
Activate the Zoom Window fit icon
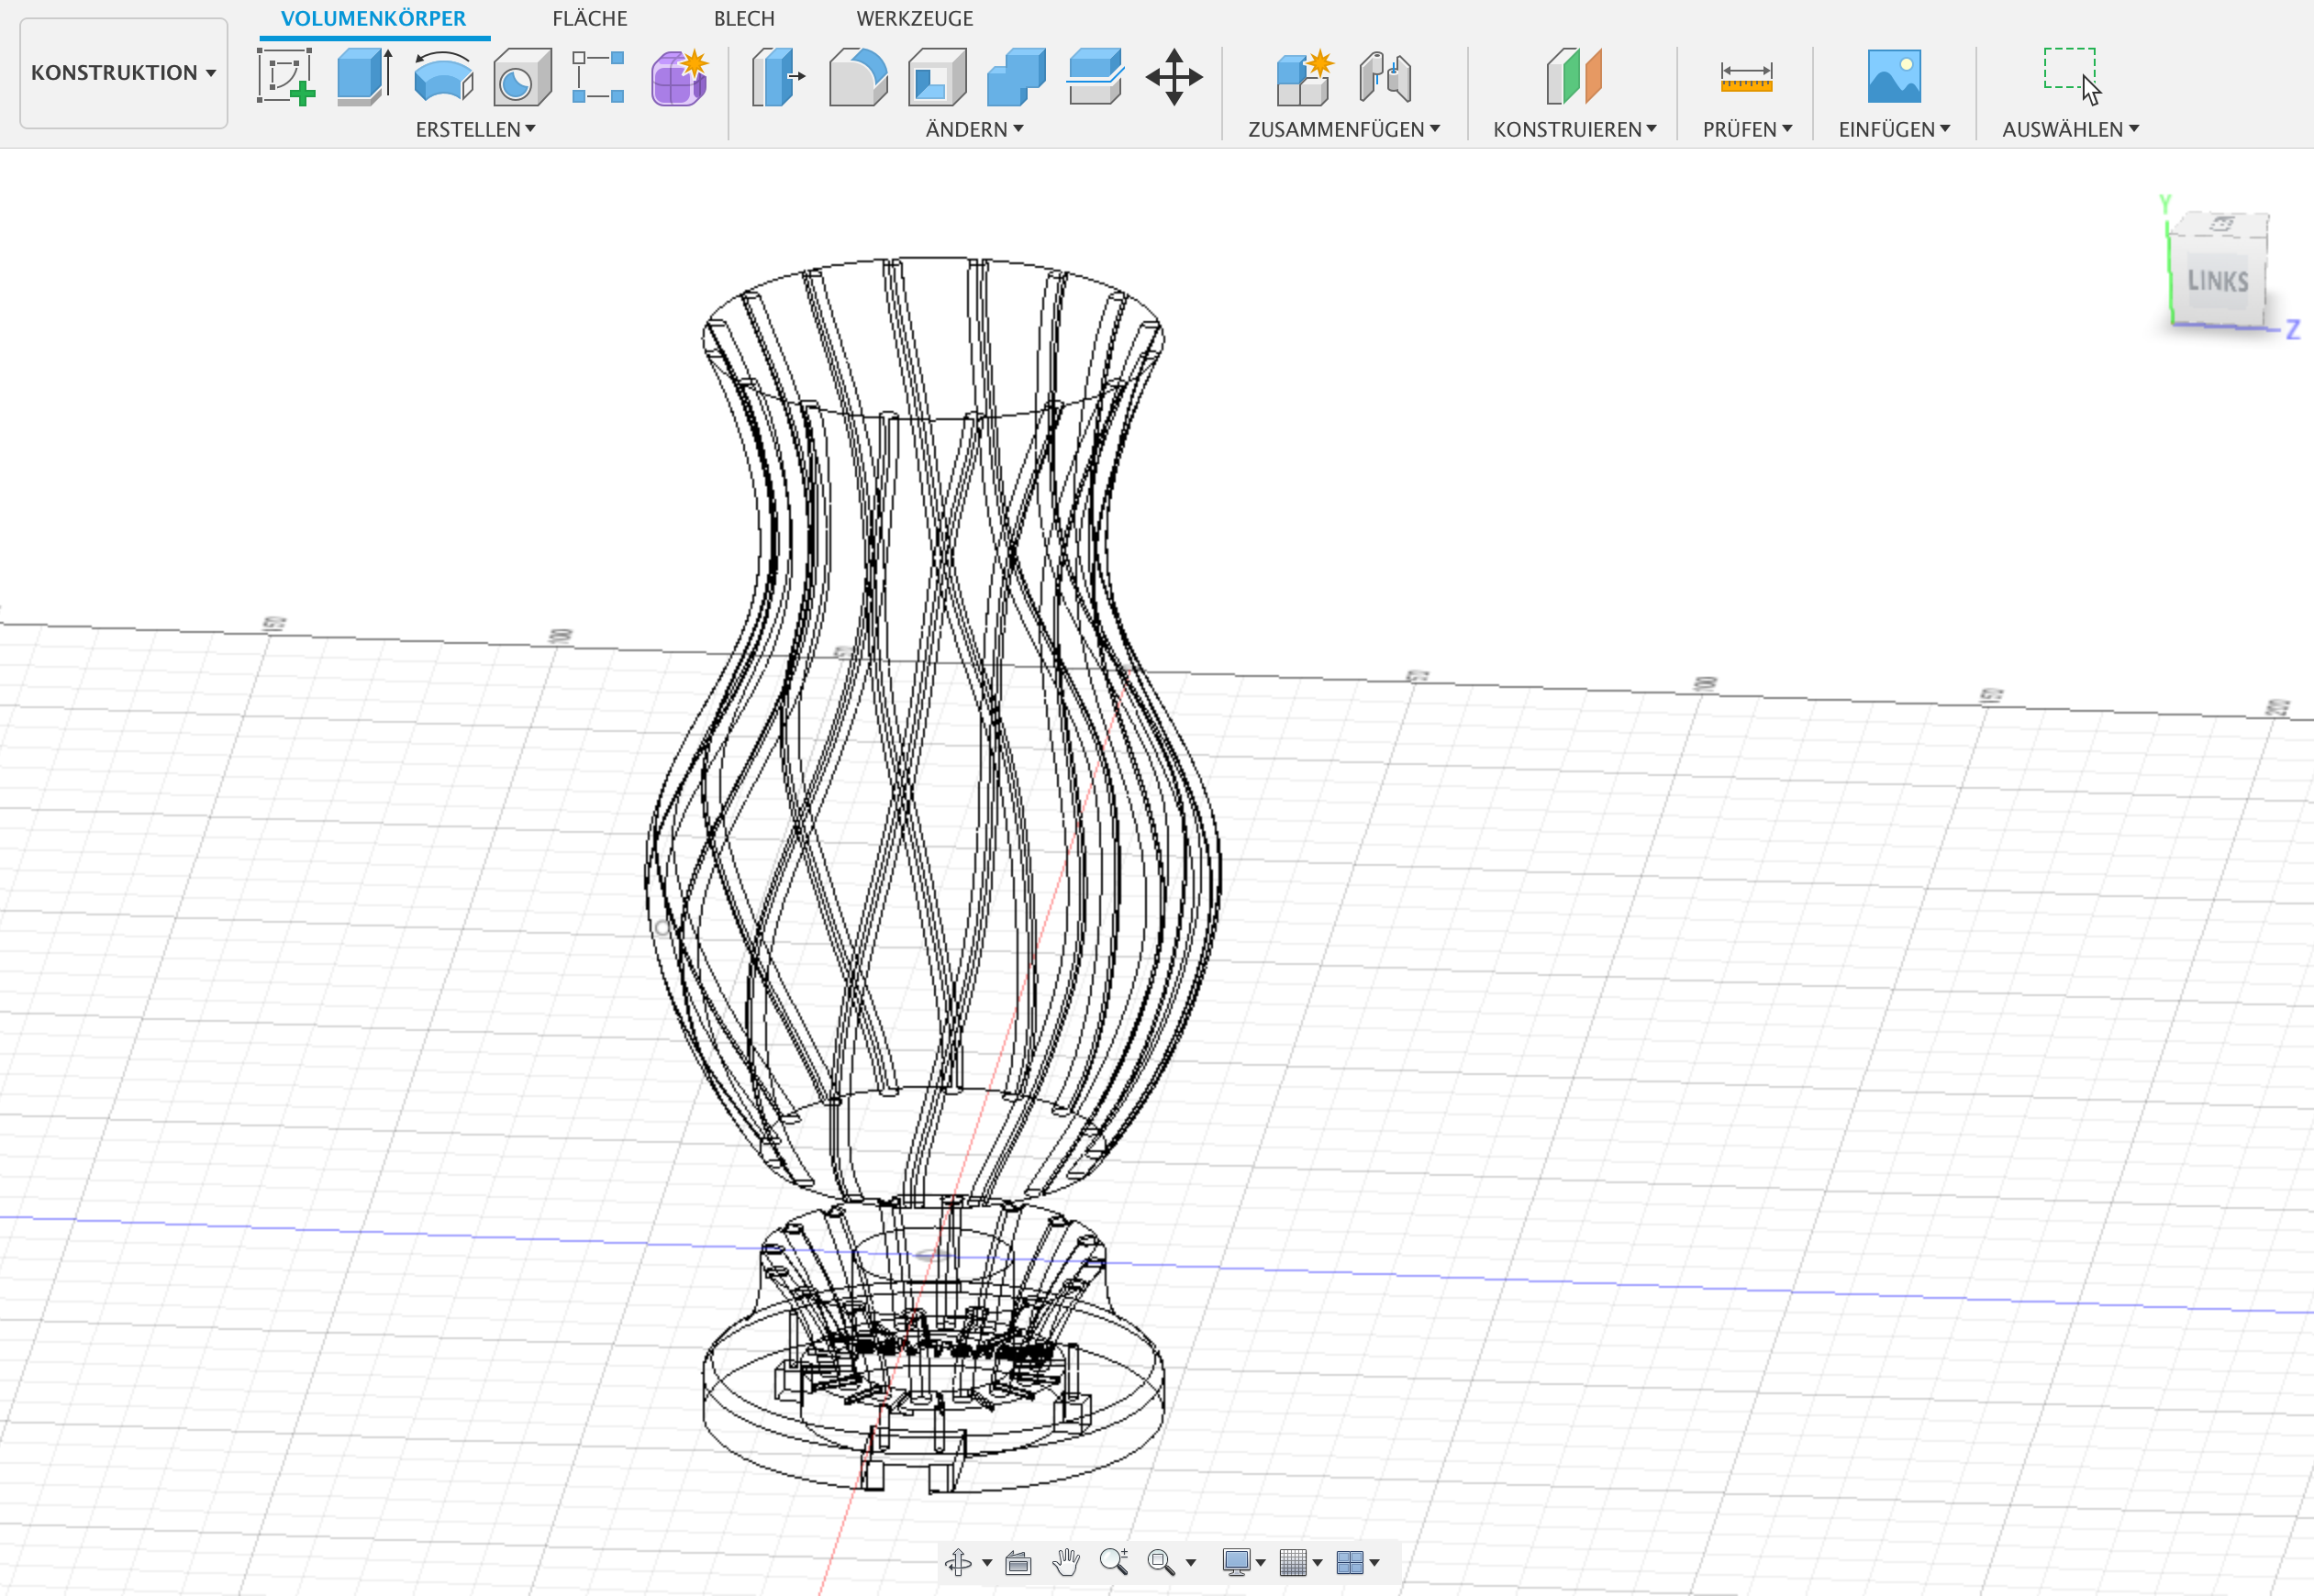[1161, 1562]
